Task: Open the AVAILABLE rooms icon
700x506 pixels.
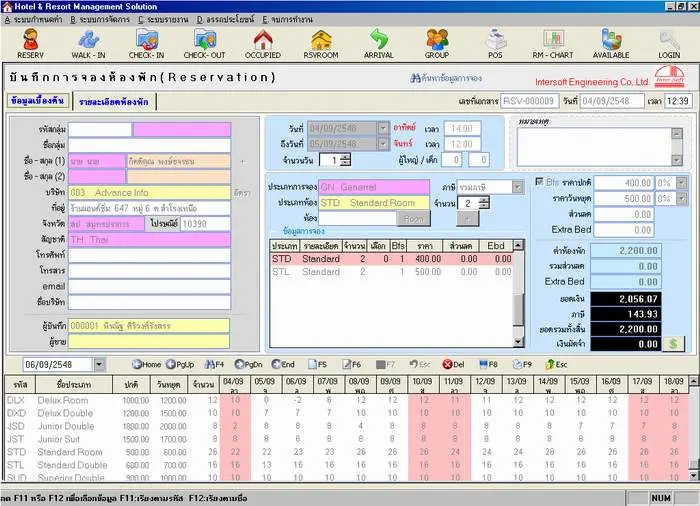Action: (x=611, y=43)
